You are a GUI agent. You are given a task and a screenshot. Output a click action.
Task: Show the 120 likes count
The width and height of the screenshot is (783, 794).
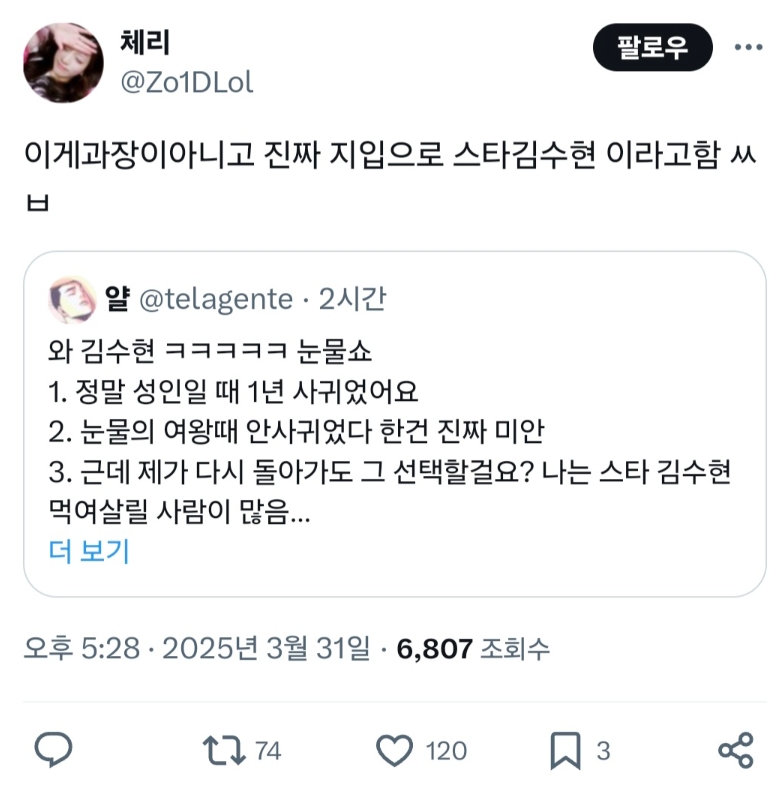coord(446,751)
